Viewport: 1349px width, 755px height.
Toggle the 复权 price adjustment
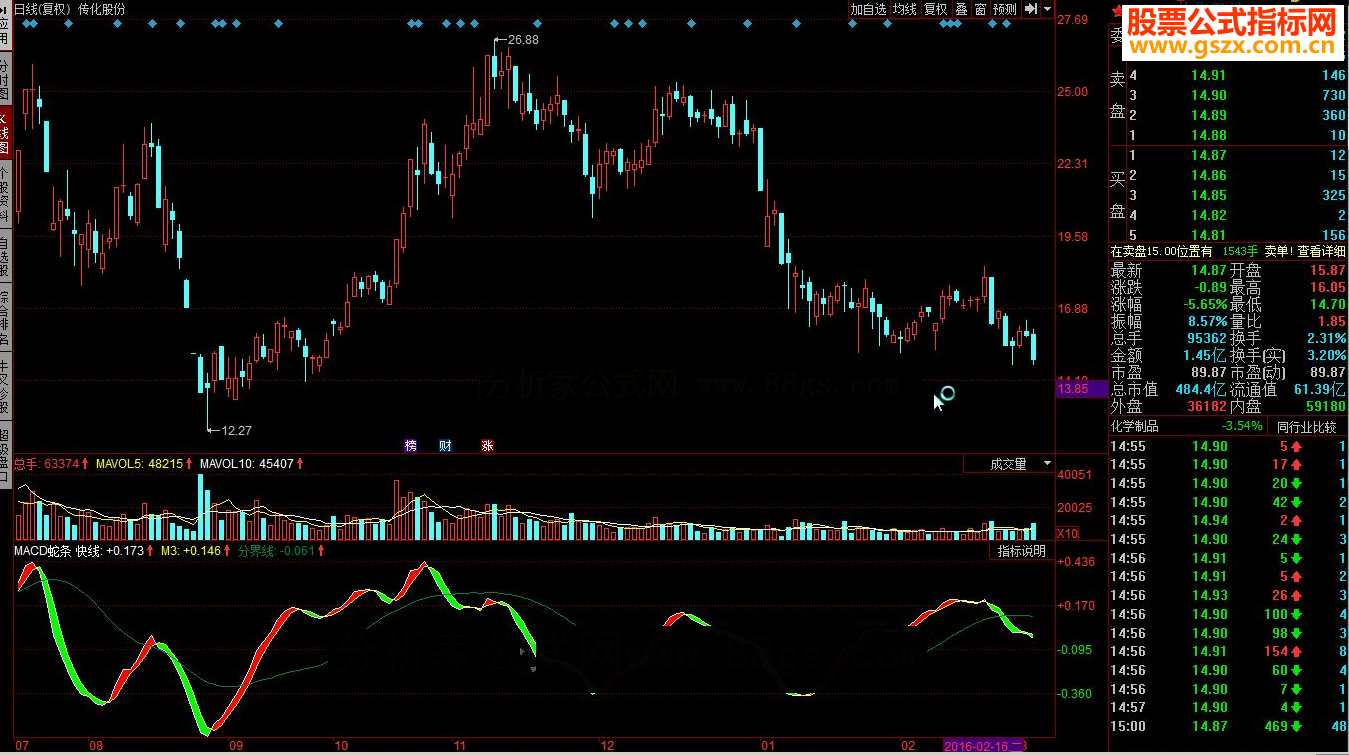pyautogui.click(x=935, y=9)
